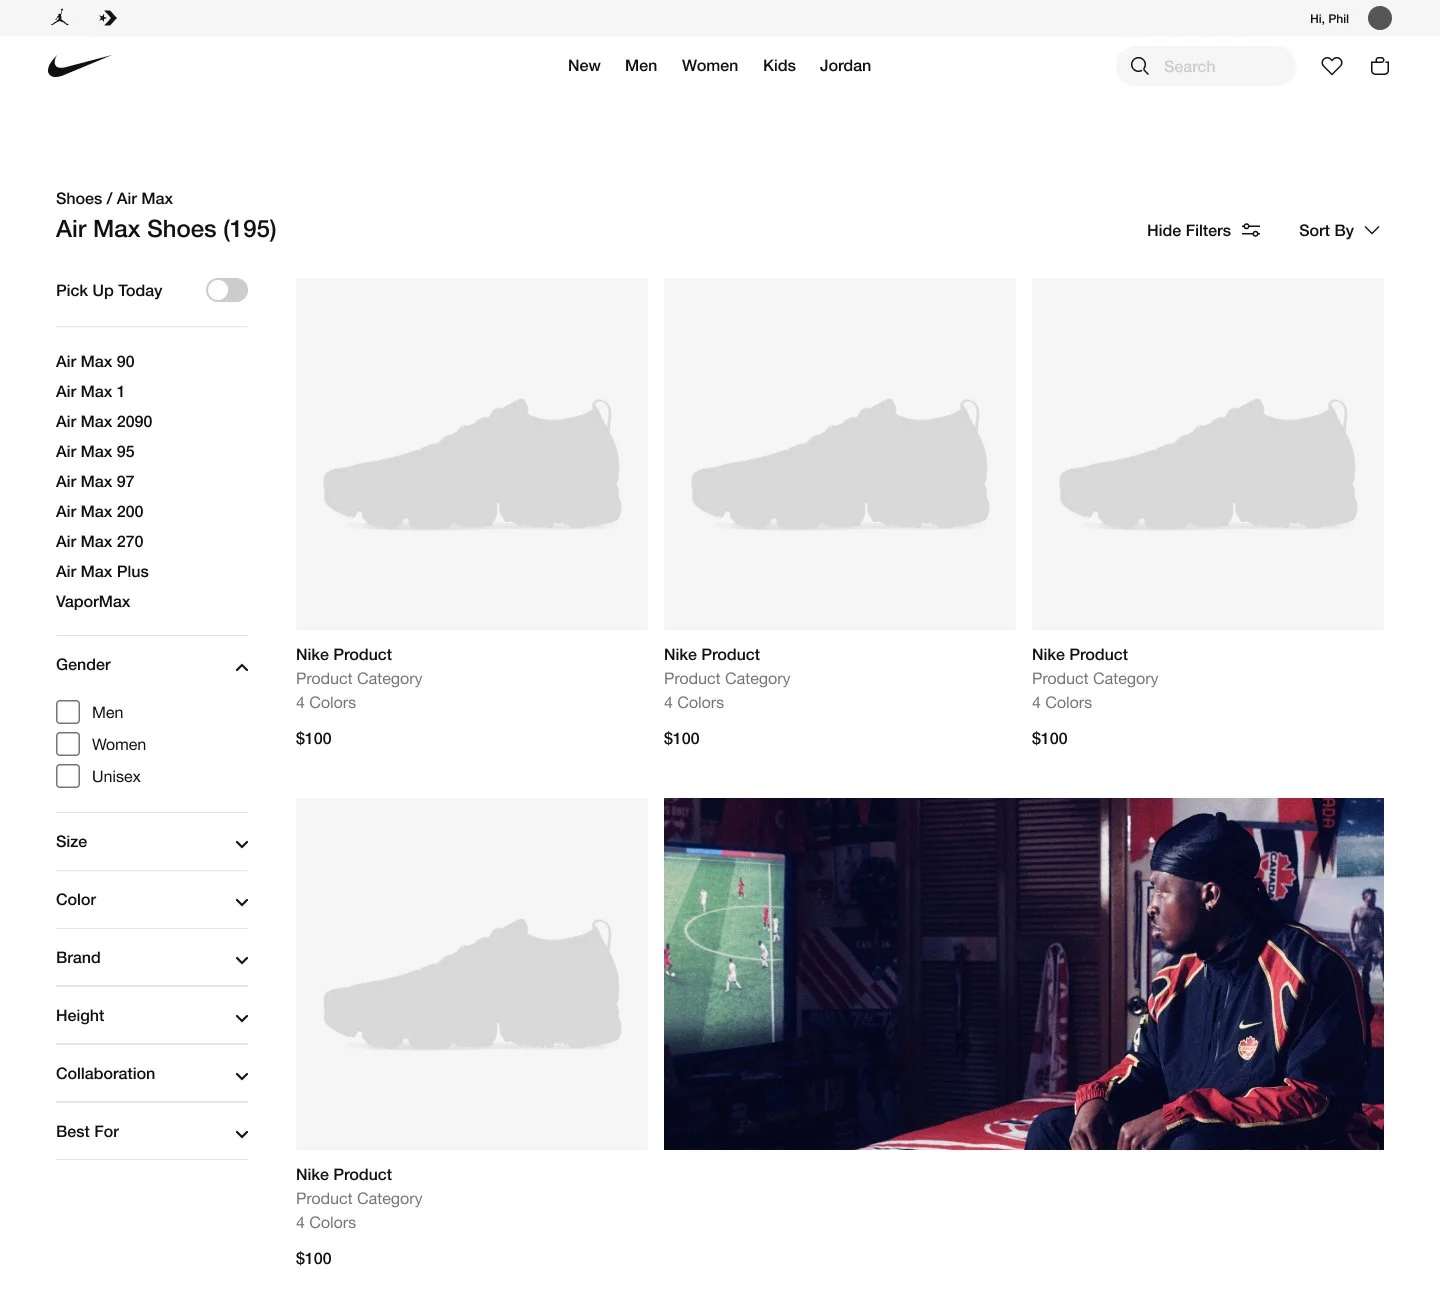Click the filter sliders icon
The image size is (1440, 1290).
click(1251, 230)
